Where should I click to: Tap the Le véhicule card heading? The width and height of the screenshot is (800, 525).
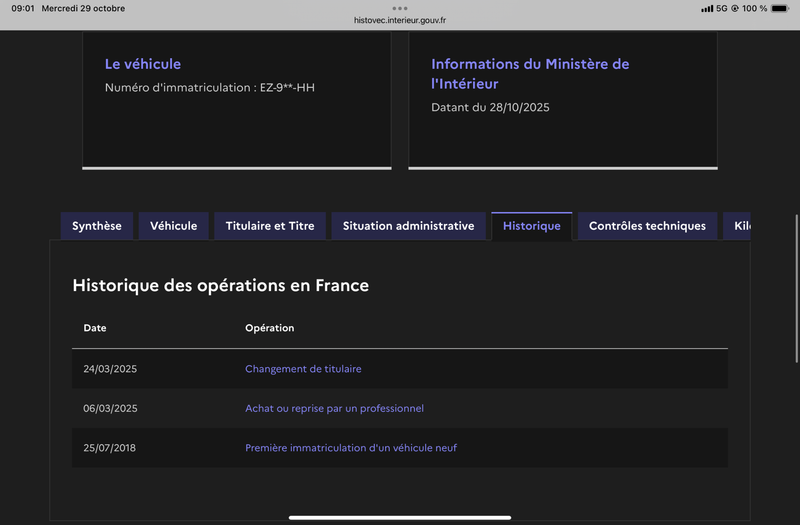[x=143, y=64]
